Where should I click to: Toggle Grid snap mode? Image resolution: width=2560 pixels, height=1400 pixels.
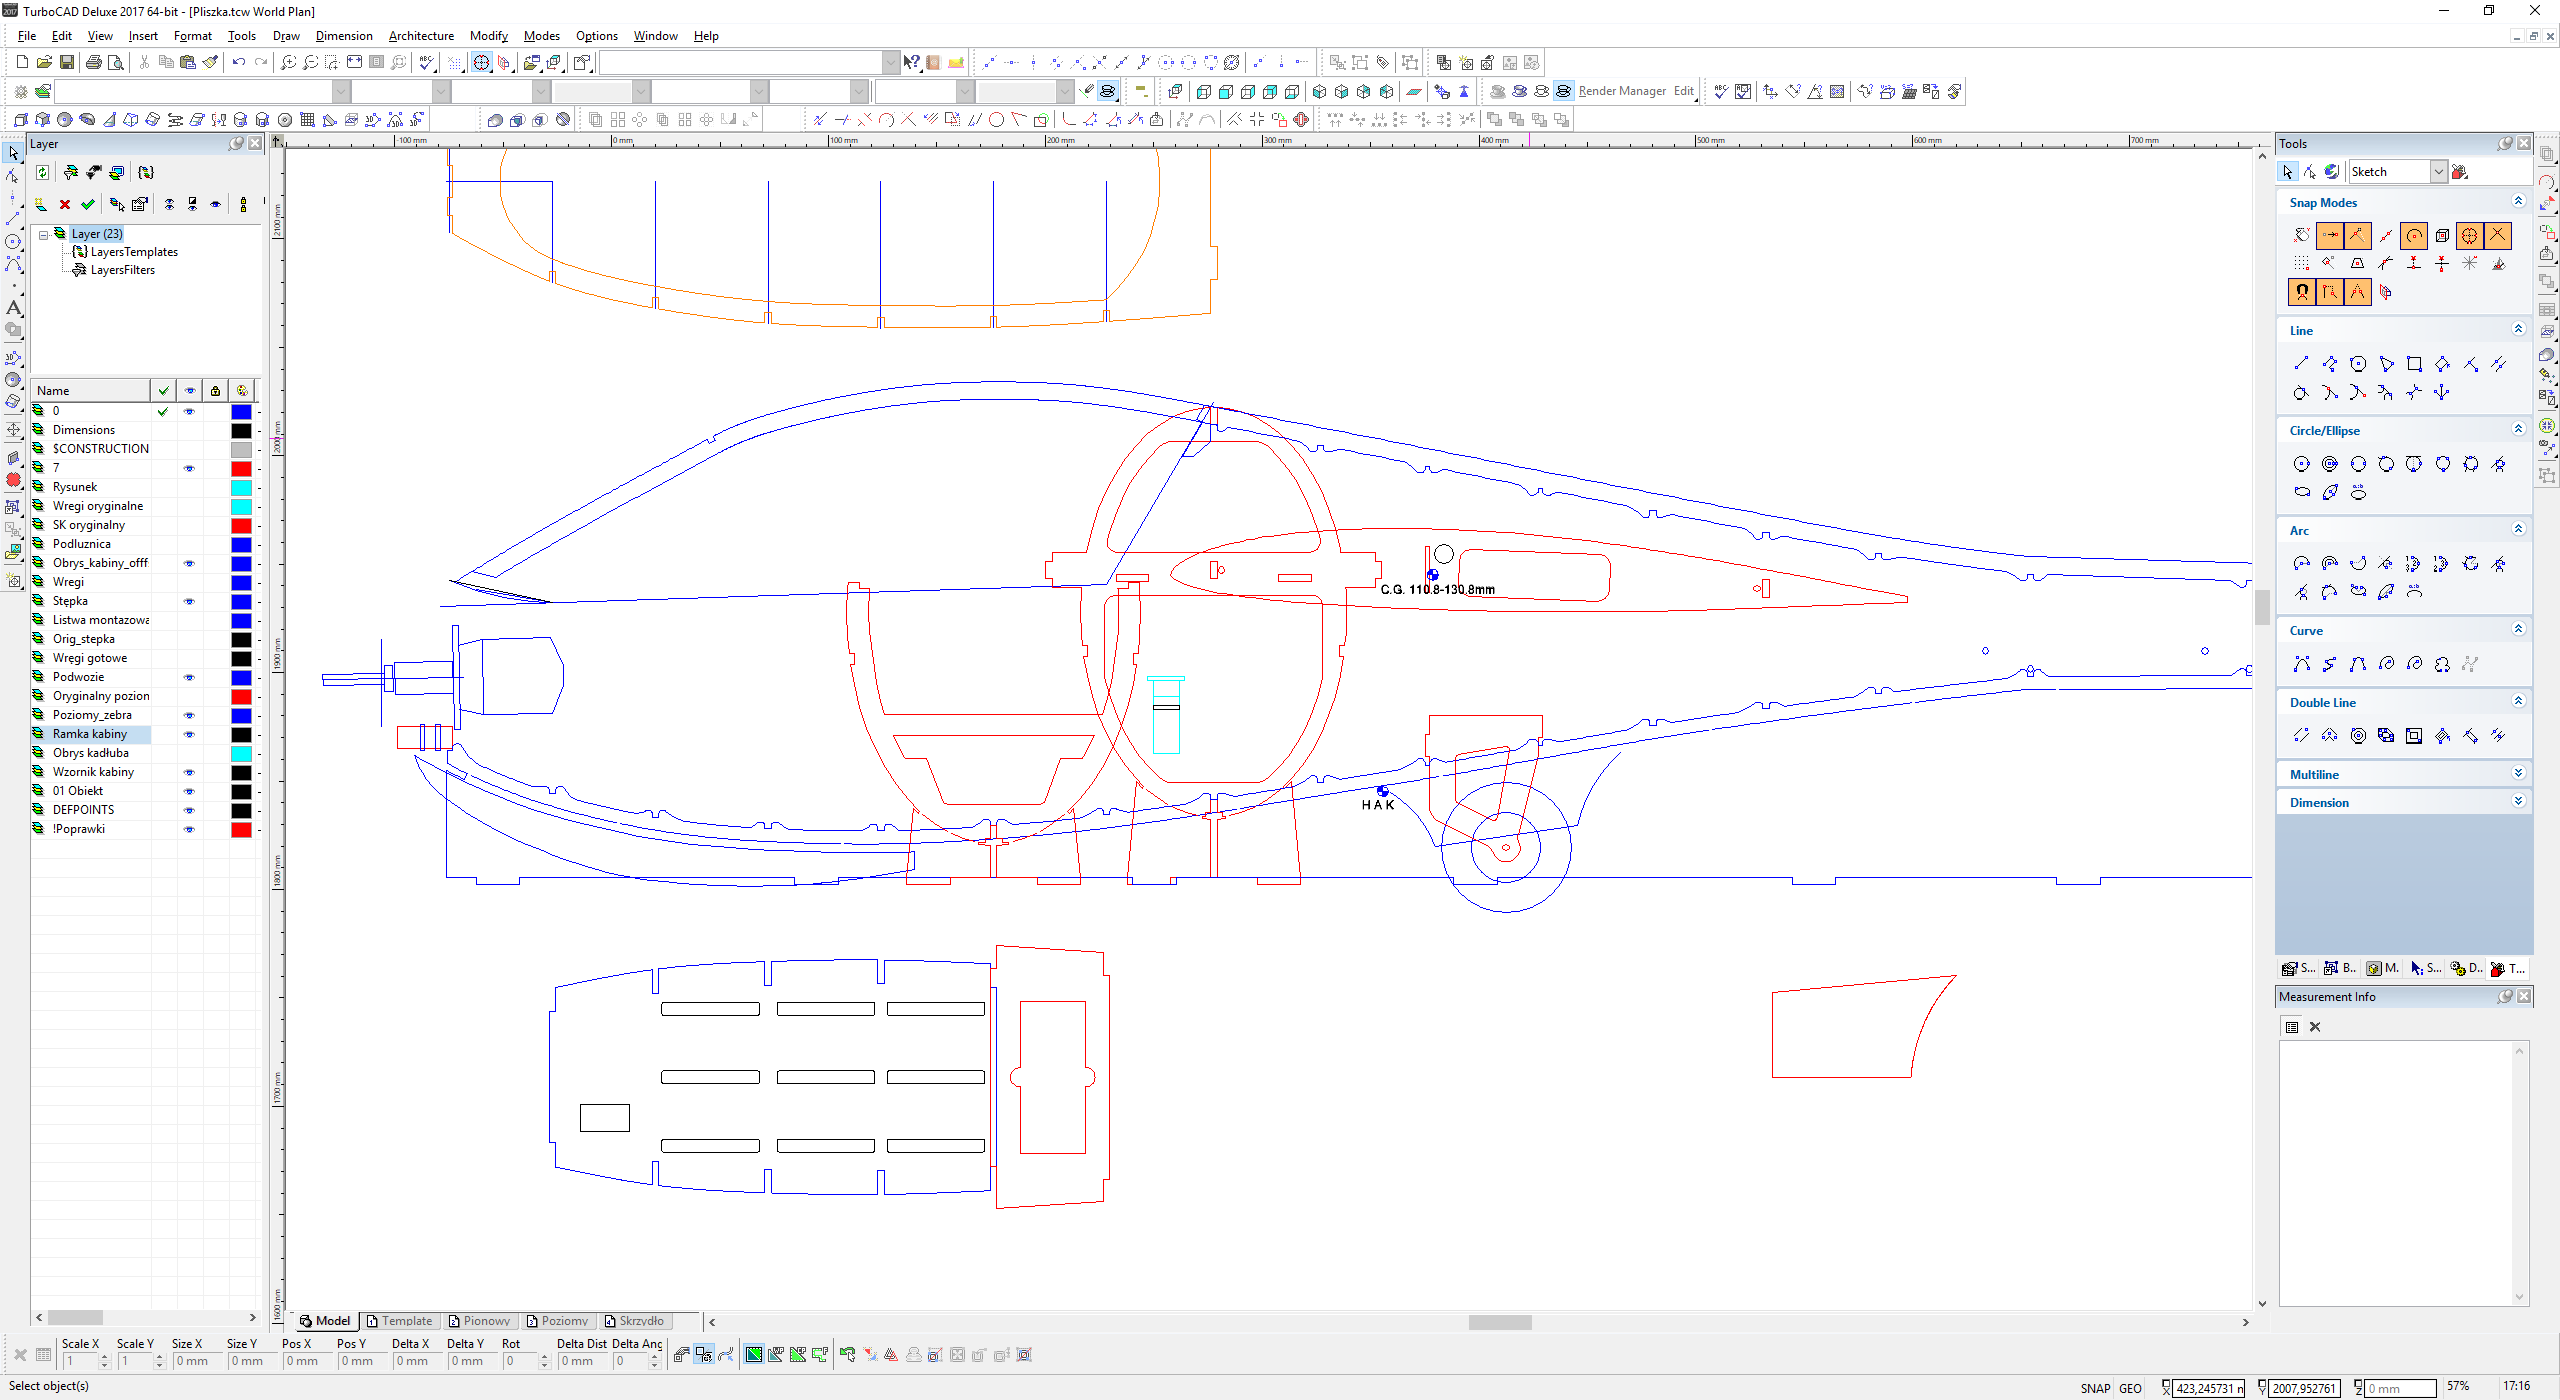point(2301,264)
